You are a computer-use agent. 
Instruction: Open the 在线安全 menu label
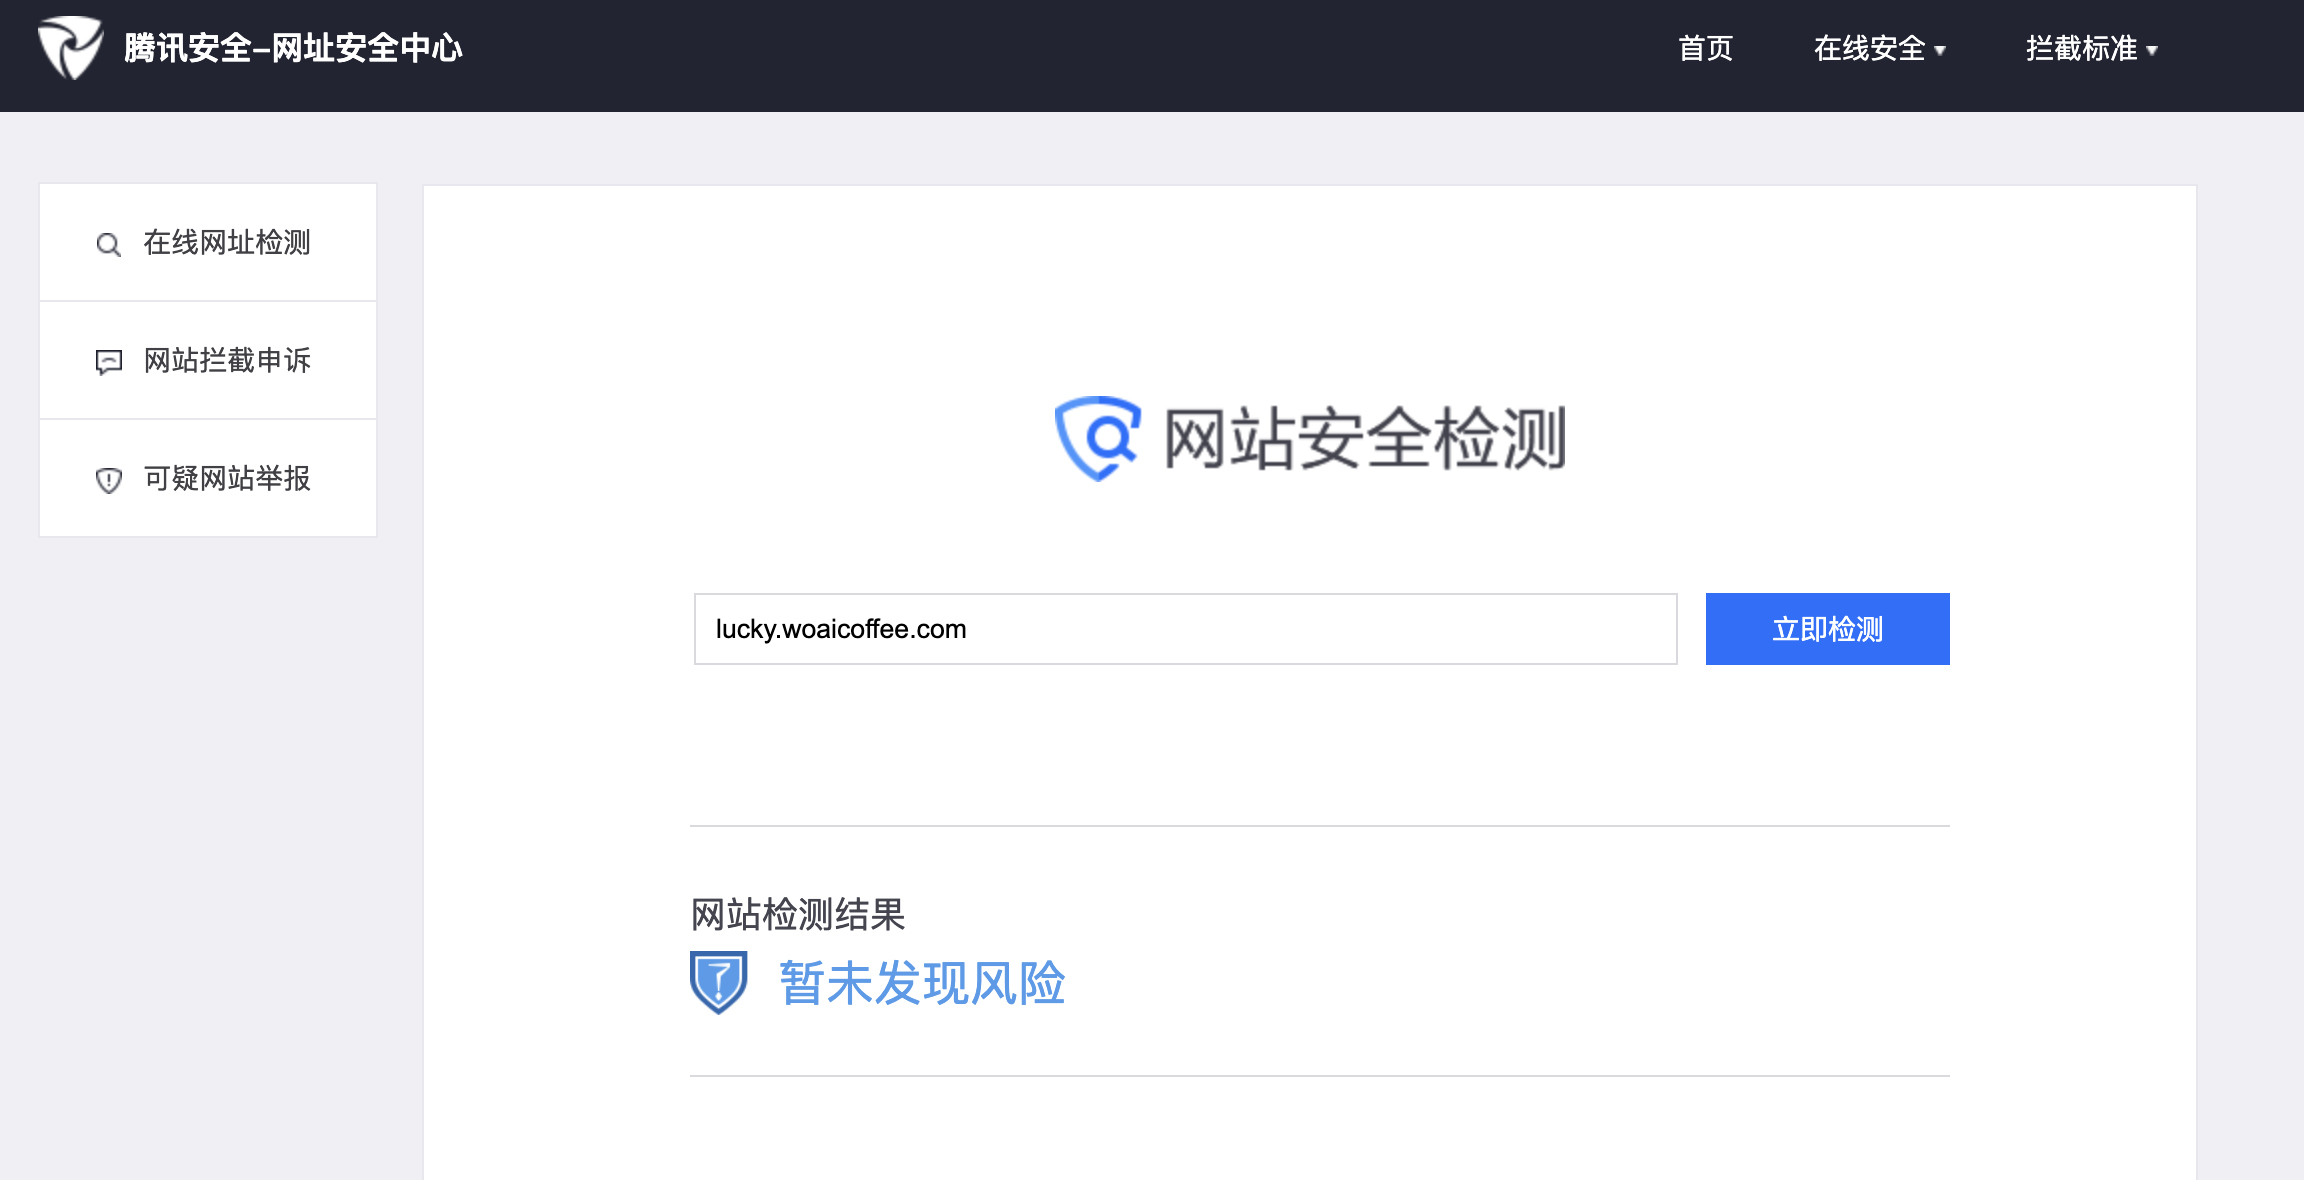1868,48
